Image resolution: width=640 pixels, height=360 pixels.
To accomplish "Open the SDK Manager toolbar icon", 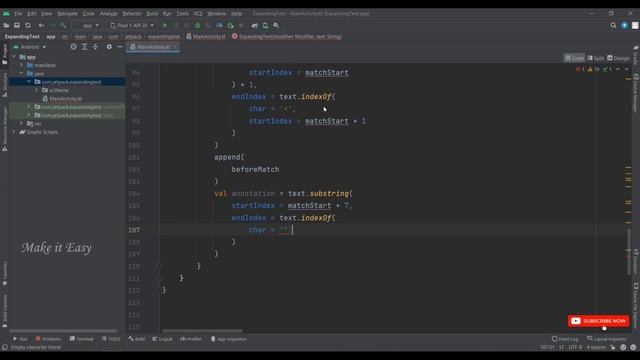I will [x=276, y=25].
